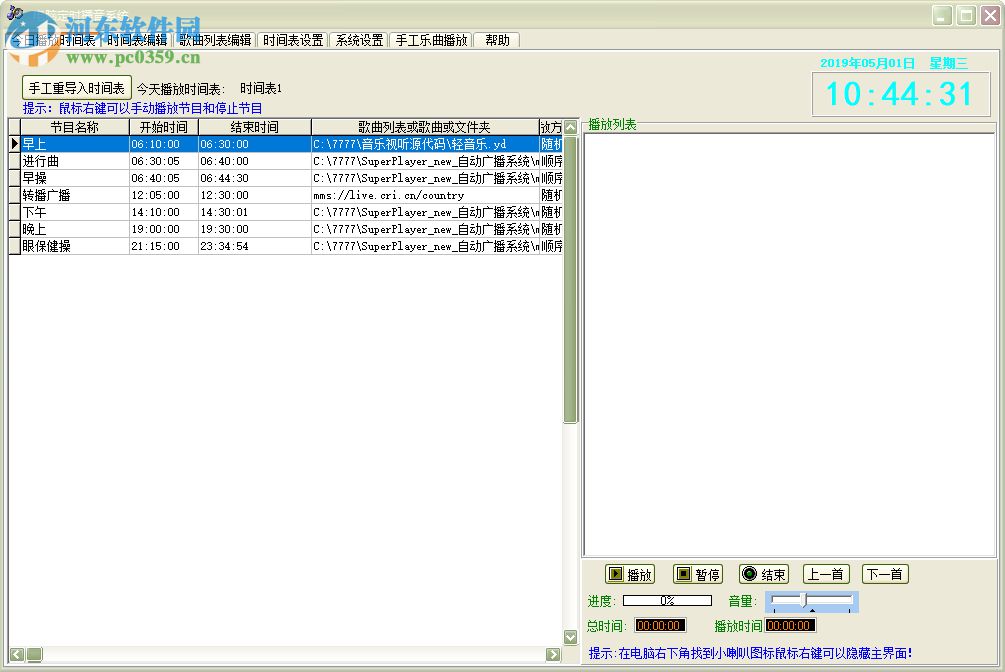
Task: Click the Play (播放) button
Action: click(x=630, y=574)
